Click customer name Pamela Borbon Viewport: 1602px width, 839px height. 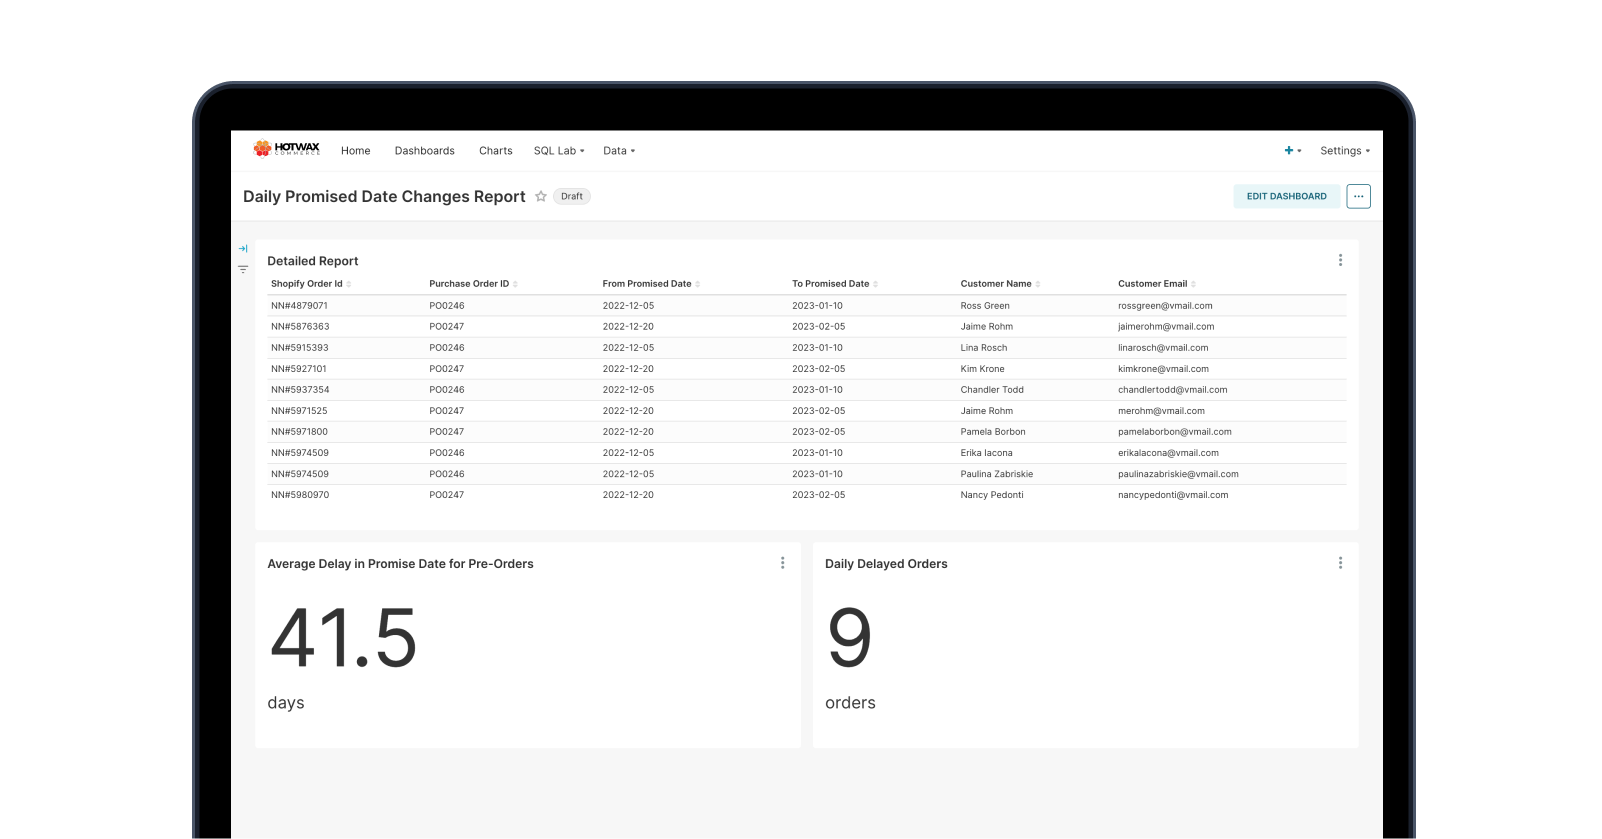993,432
